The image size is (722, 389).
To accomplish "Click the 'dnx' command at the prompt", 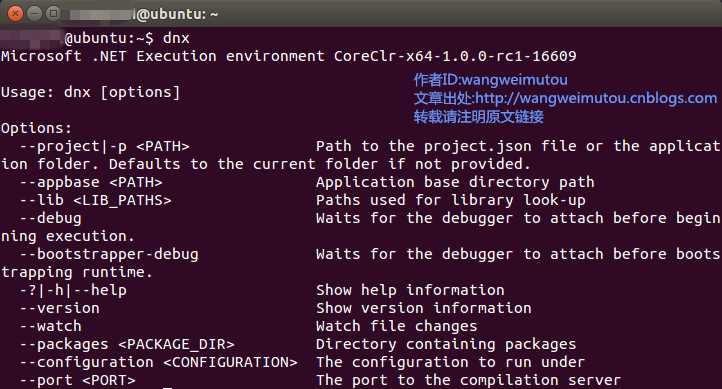I will click(x=176, y=38).
